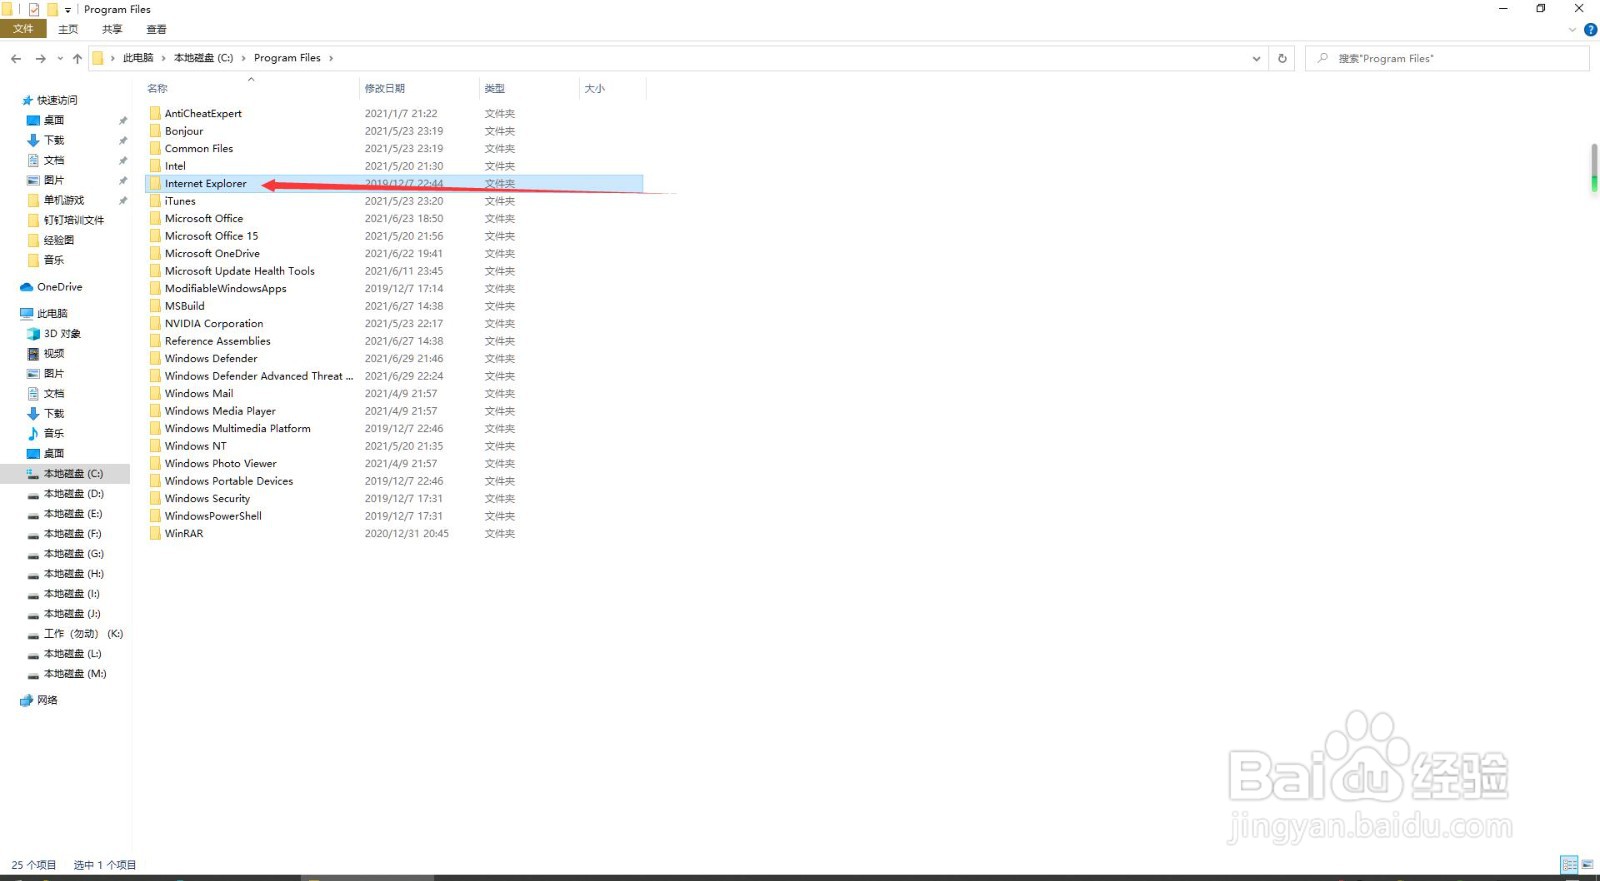Select the iTunes folder icon
The height and width of the screenshot is (881, 1600).
155,201
